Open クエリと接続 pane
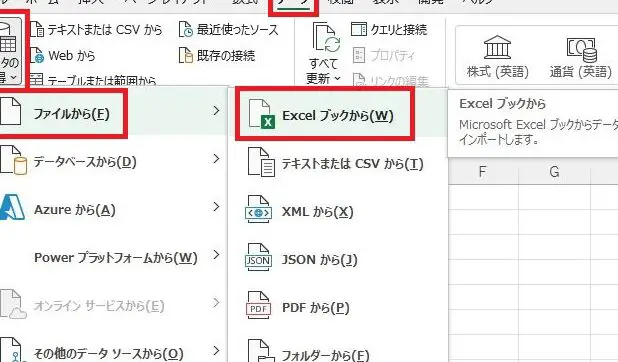618x362 pixels. 389,30
